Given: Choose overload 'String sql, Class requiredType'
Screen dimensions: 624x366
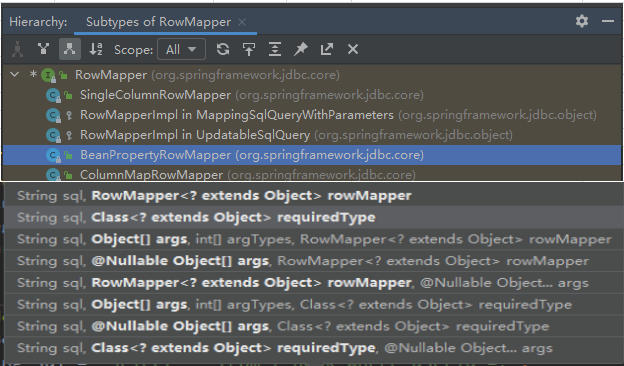Looking at the screenshot, I should click(314, 217).
